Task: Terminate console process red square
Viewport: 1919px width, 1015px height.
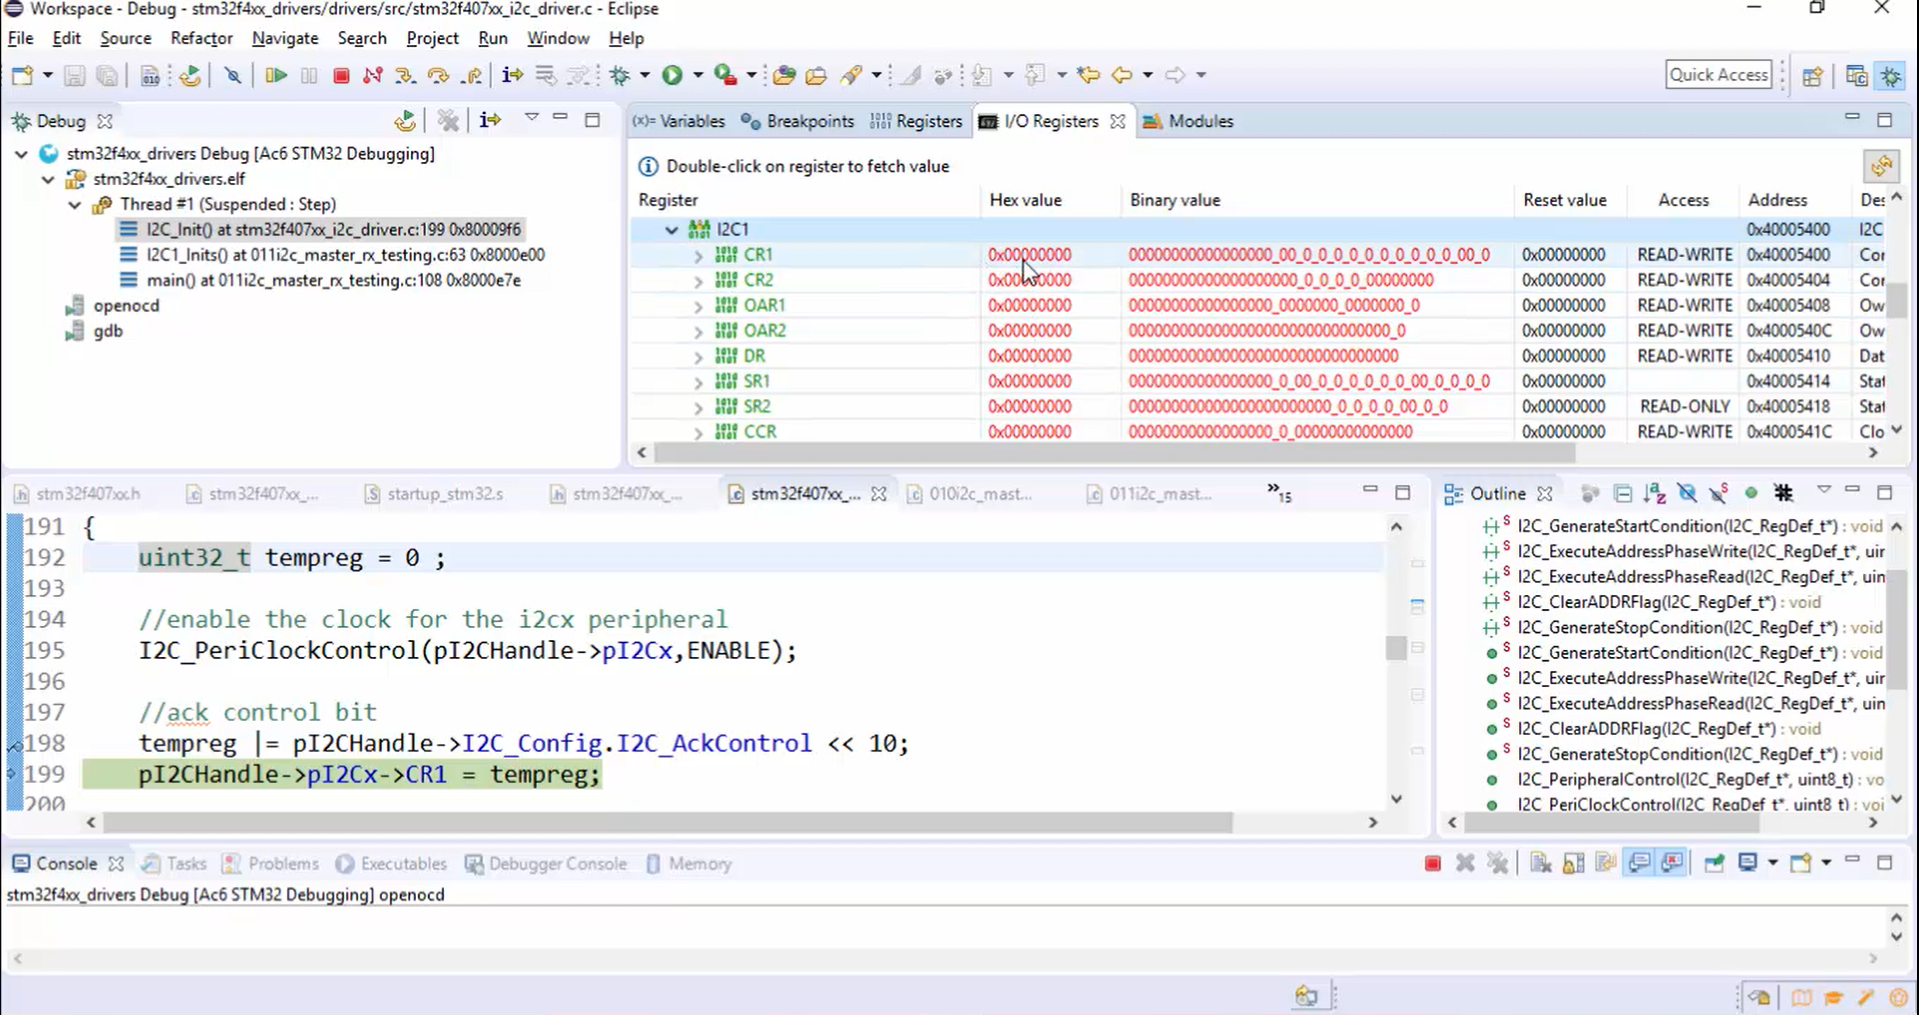Action: (x=1432, y=863)
